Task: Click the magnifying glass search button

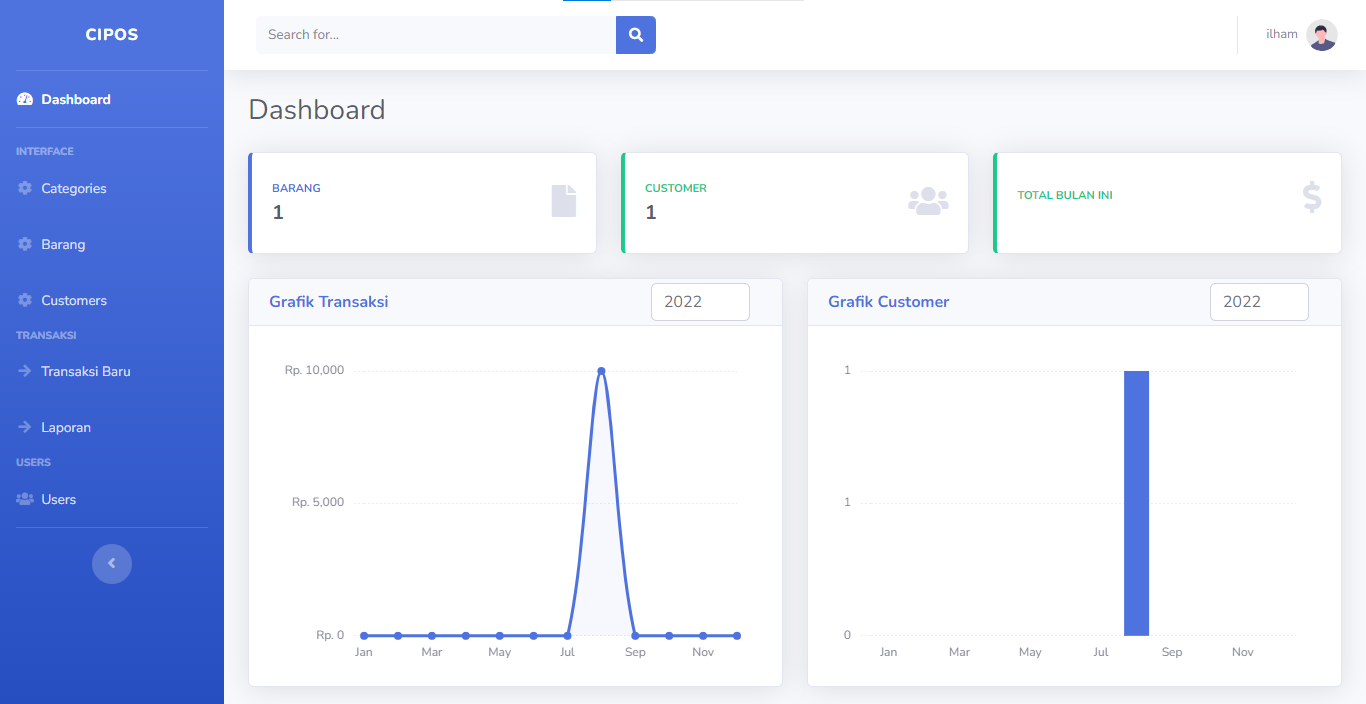Action: click(635, 35)
